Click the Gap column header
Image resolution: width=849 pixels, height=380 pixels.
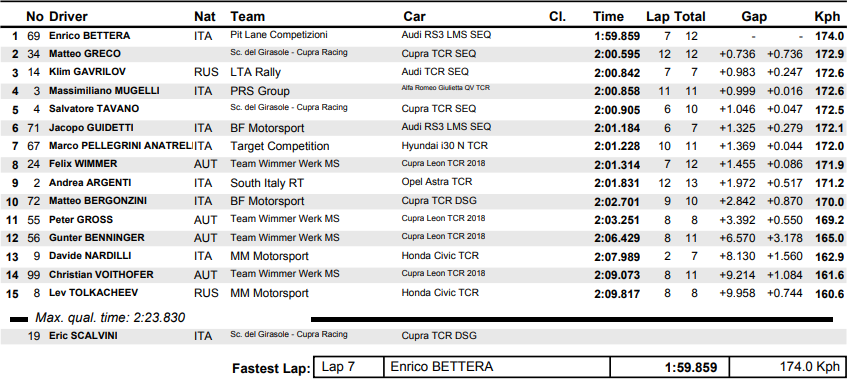pyautogui.click(x=754, y=17)
